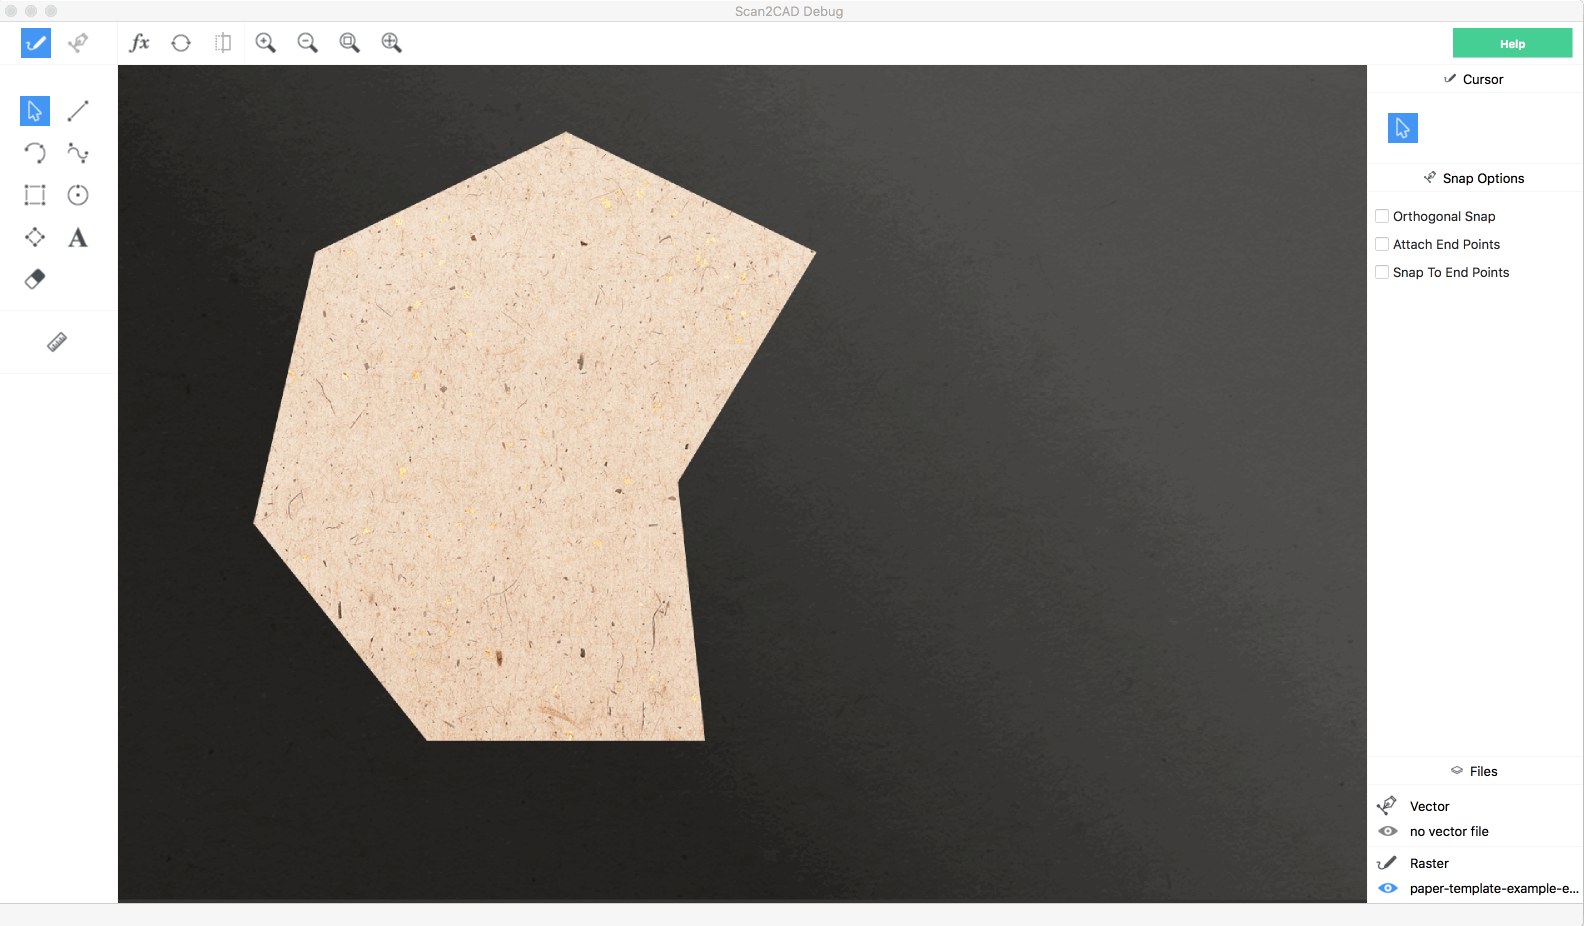Choose the Bezier curve tool

[78, 153]
